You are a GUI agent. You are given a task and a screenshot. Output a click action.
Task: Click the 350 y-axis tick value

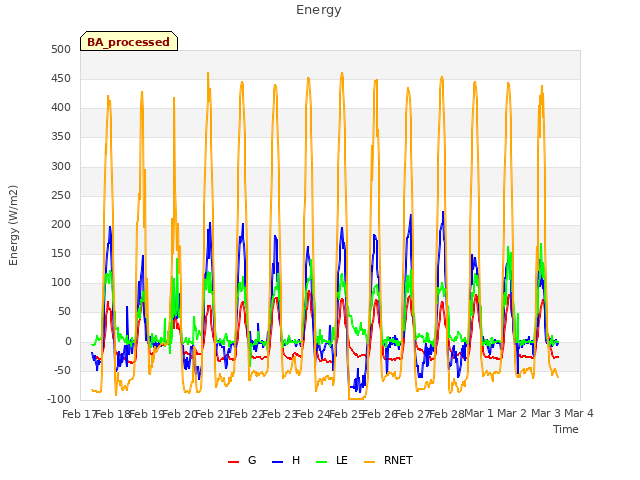[x=61, y=137]
